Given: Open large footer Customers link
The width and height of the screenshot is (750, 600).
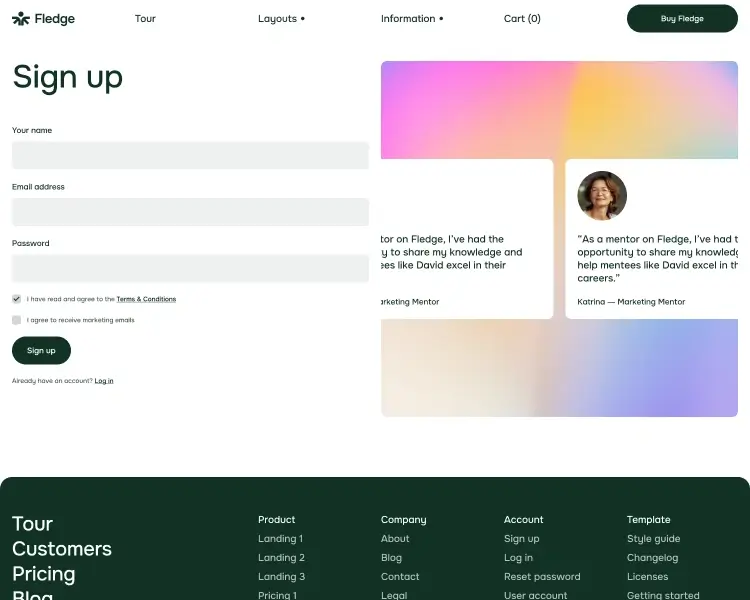Looking at the screenshot, I should pyautogui.click(x=62, y=549).
